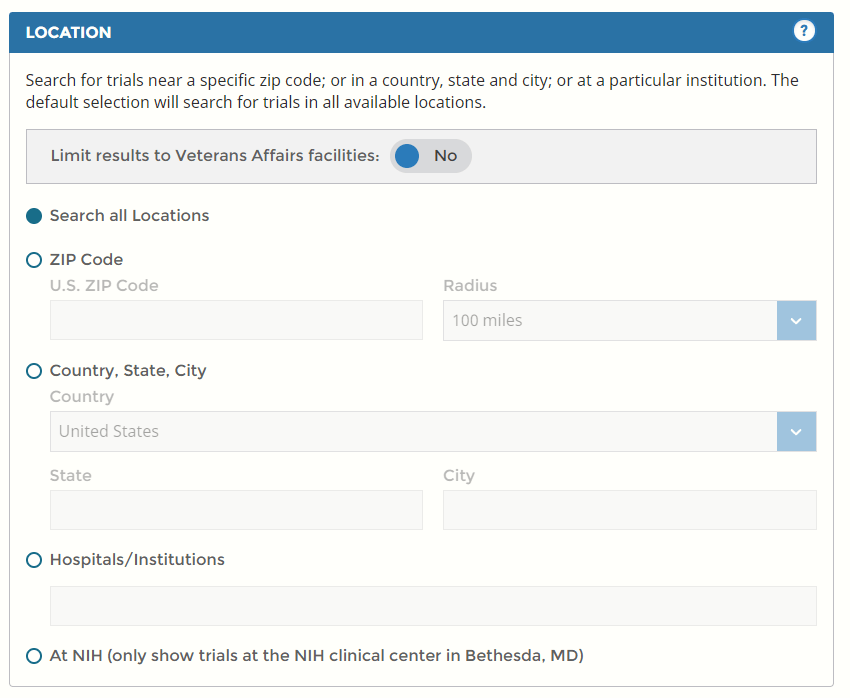Click the Country field label
This screenshot has width=850, height=698.
coord(82,396)
